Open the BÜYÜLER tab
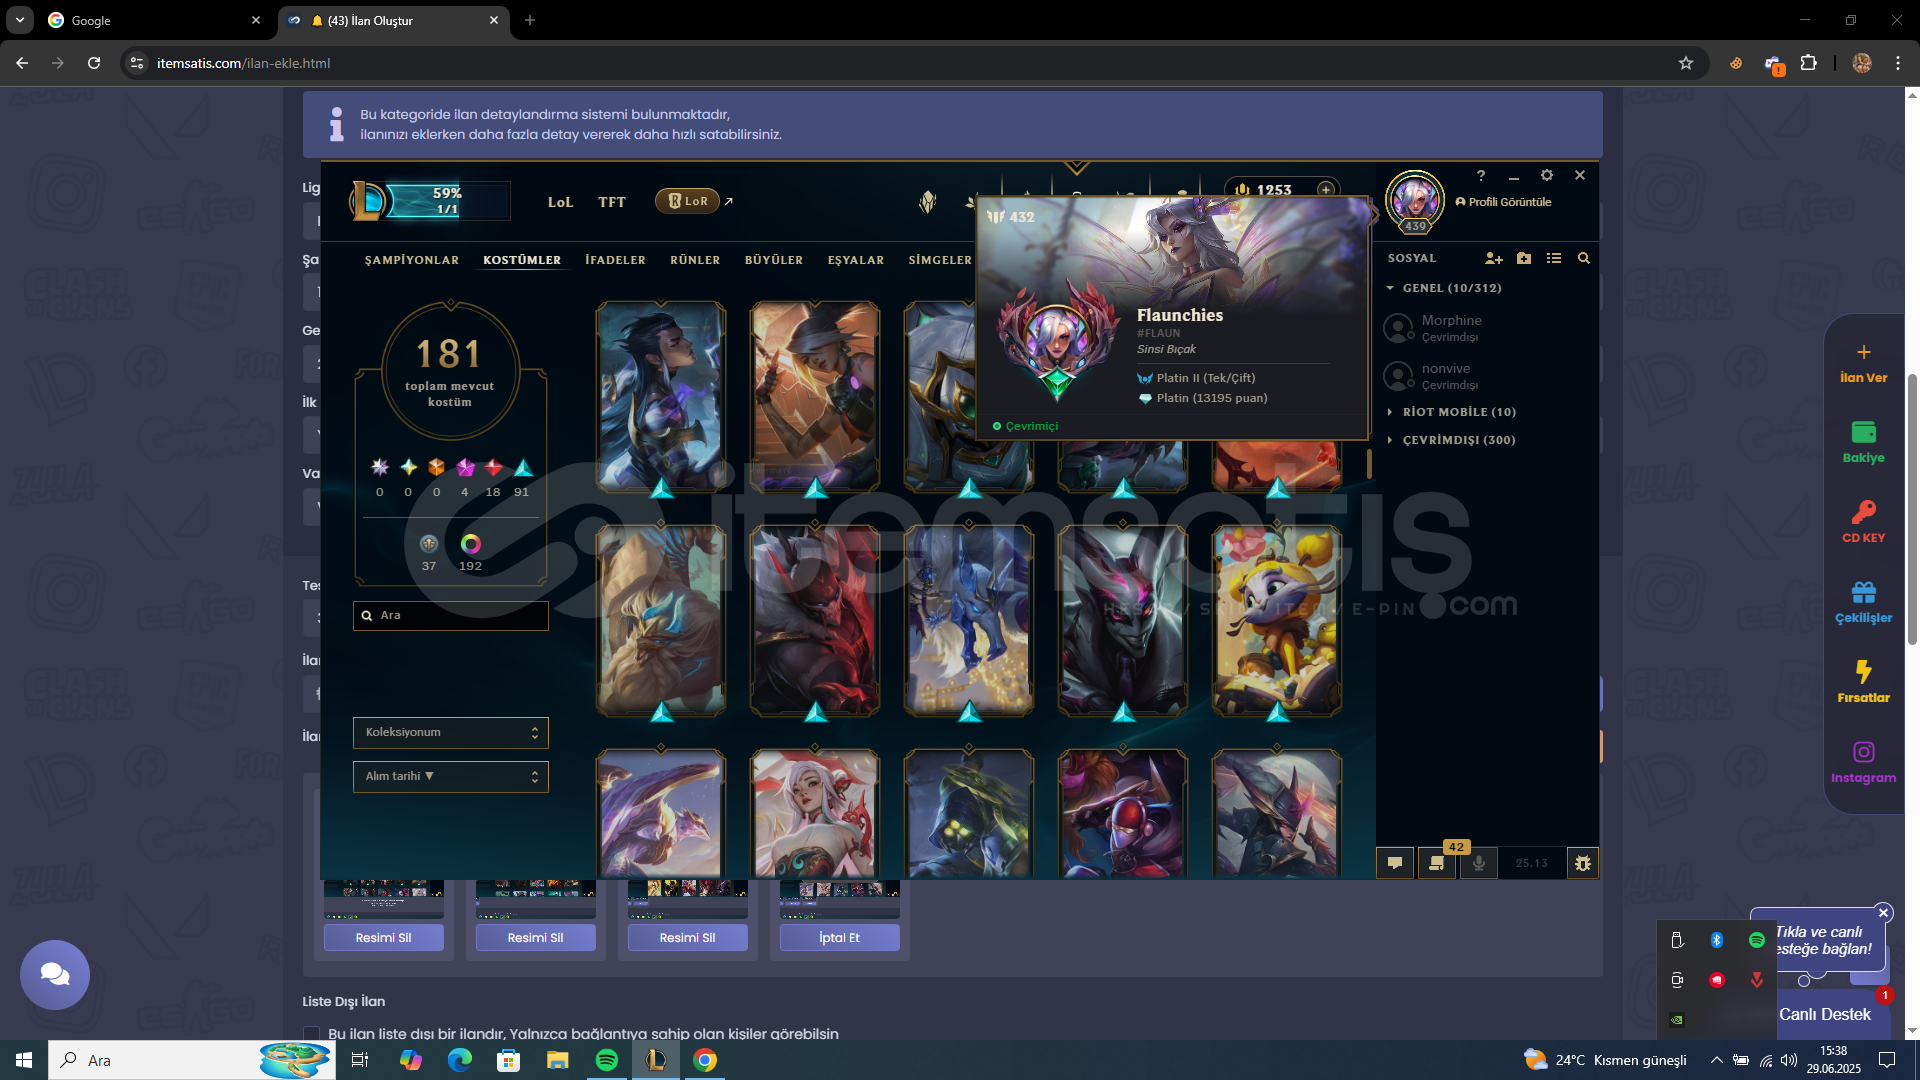The height and width of the screenshot is (1080, 1920). tap(774, 260)
